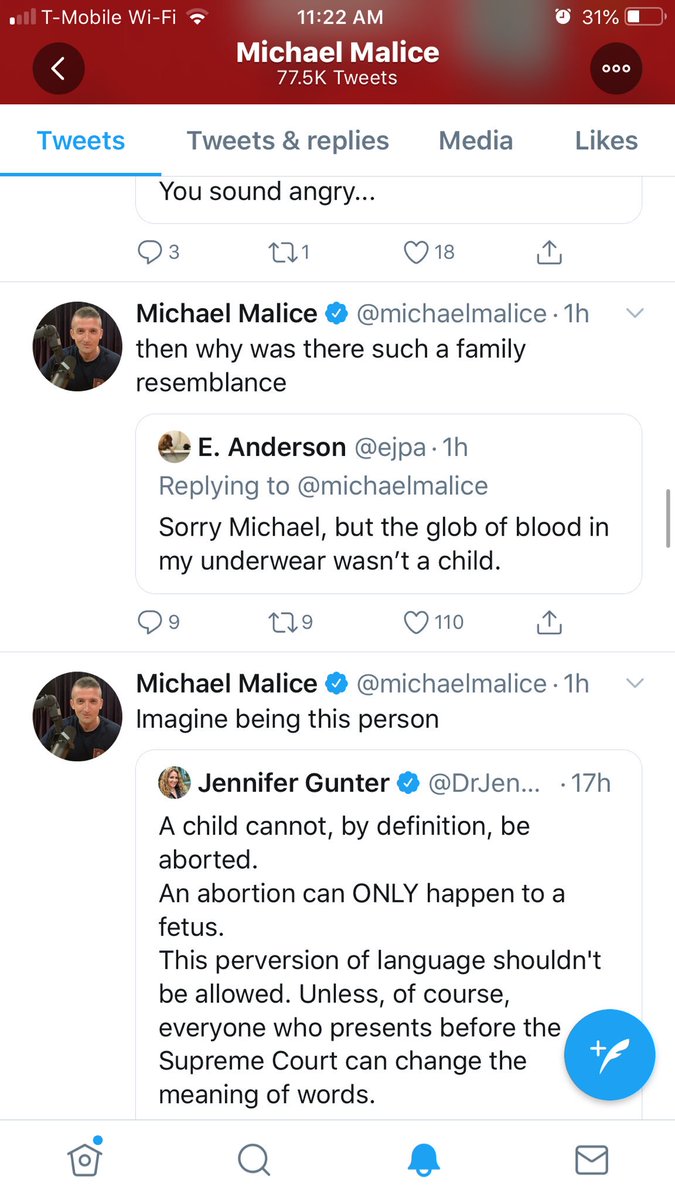Like the tweet with 18 likes
Image resolution: width=675 pixels, height=1200 pixels.
tap(416, 253)
